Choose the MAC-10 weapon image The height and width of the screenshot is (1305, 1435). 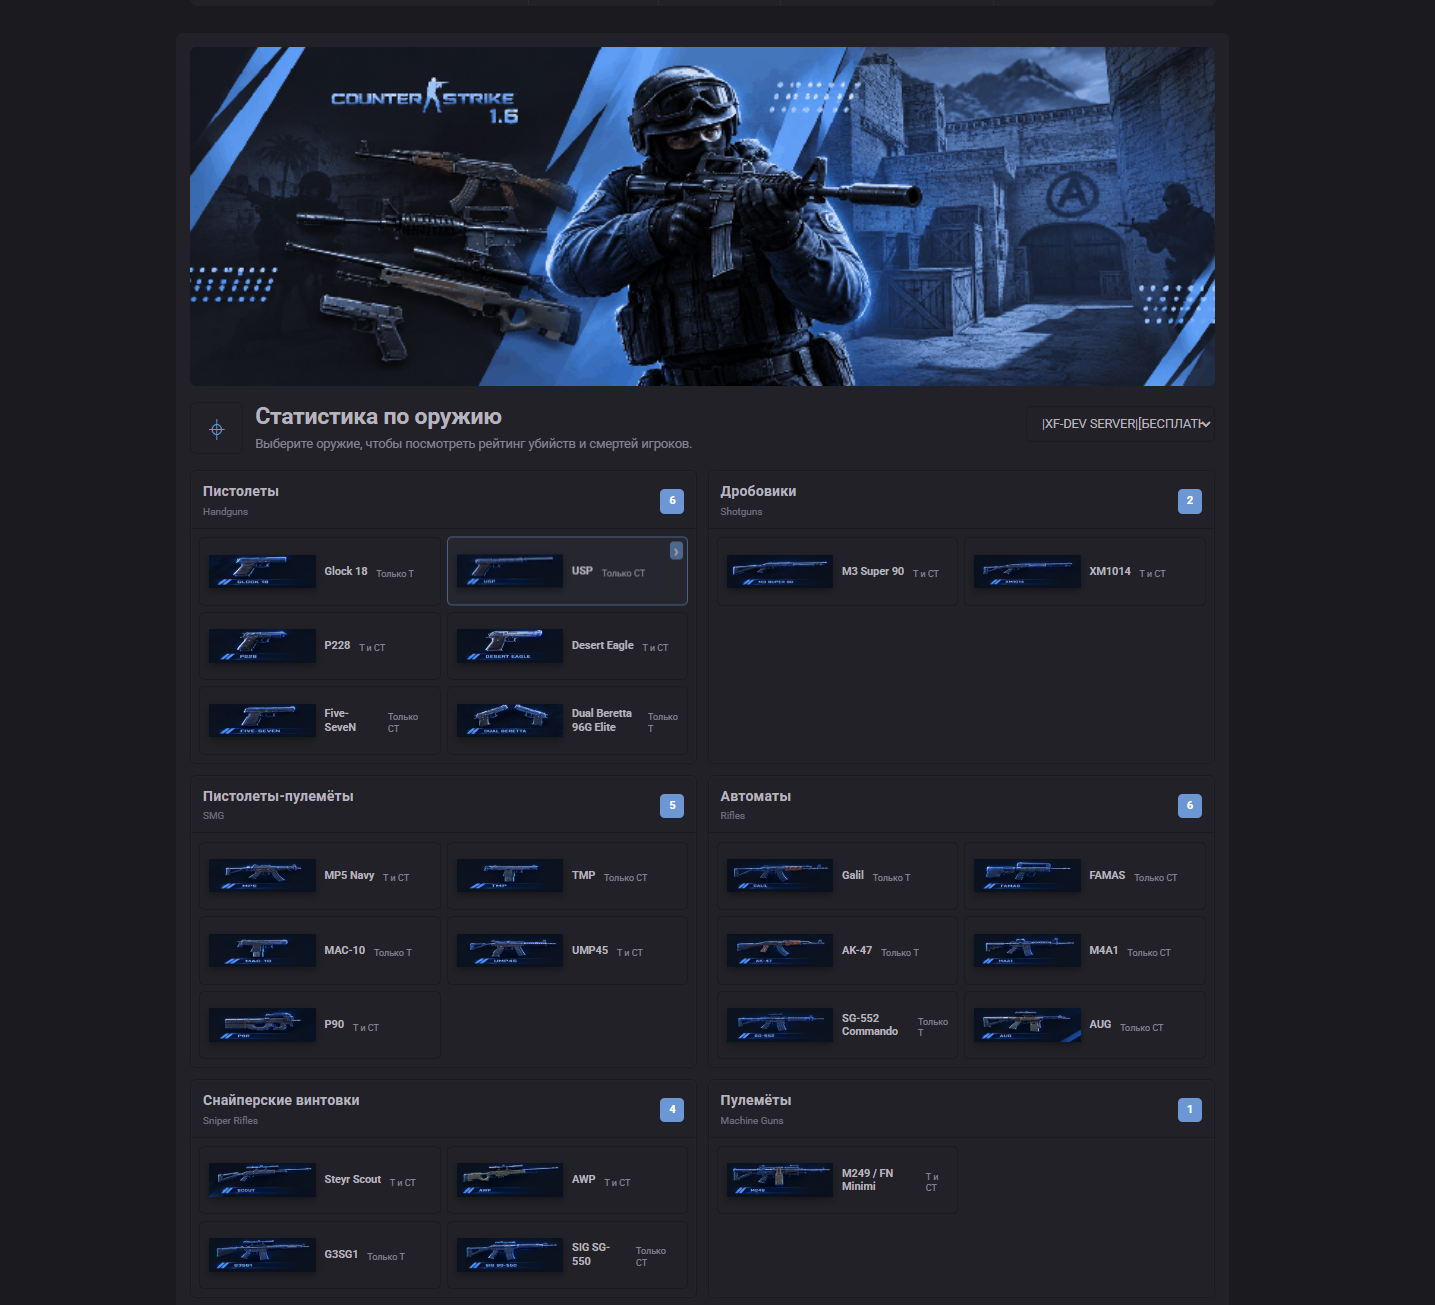click(x=262, y=950)
